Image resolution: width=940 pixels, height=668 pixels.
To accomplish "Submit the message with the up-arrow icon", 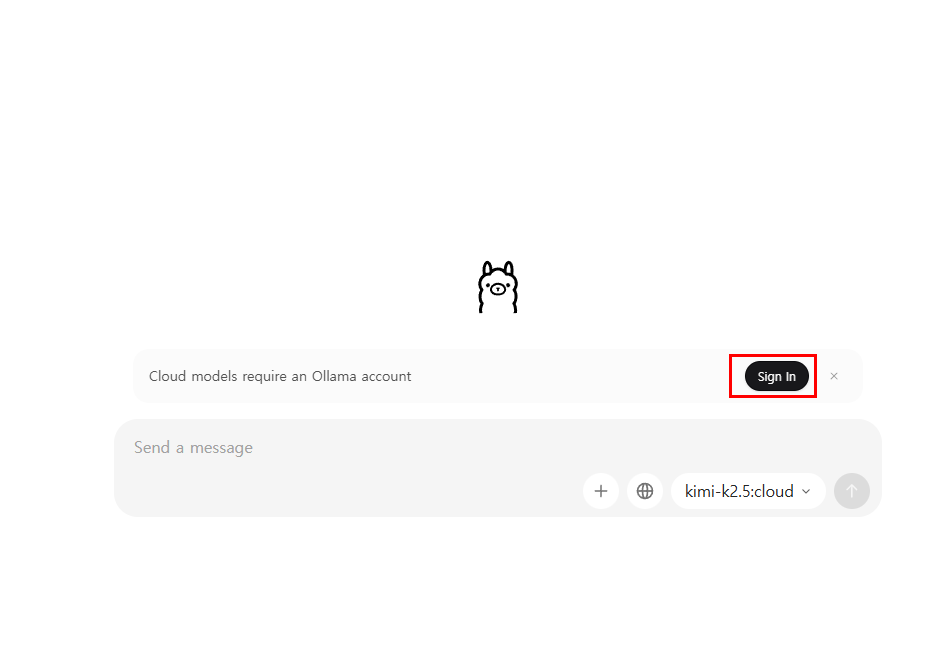I will (851, 491).
